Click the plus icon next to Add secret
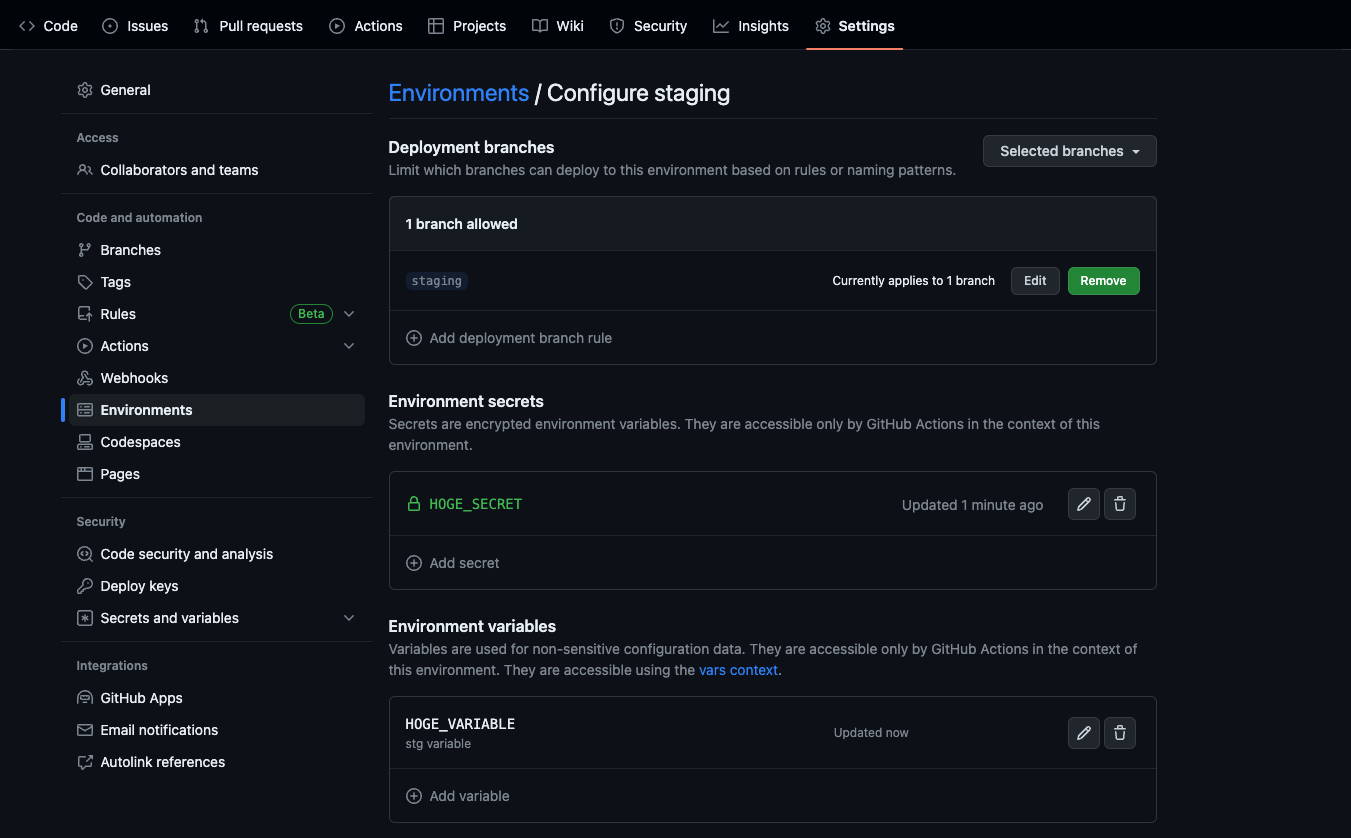The height and width of the screenshot is (838, 1351). (414, 562)
